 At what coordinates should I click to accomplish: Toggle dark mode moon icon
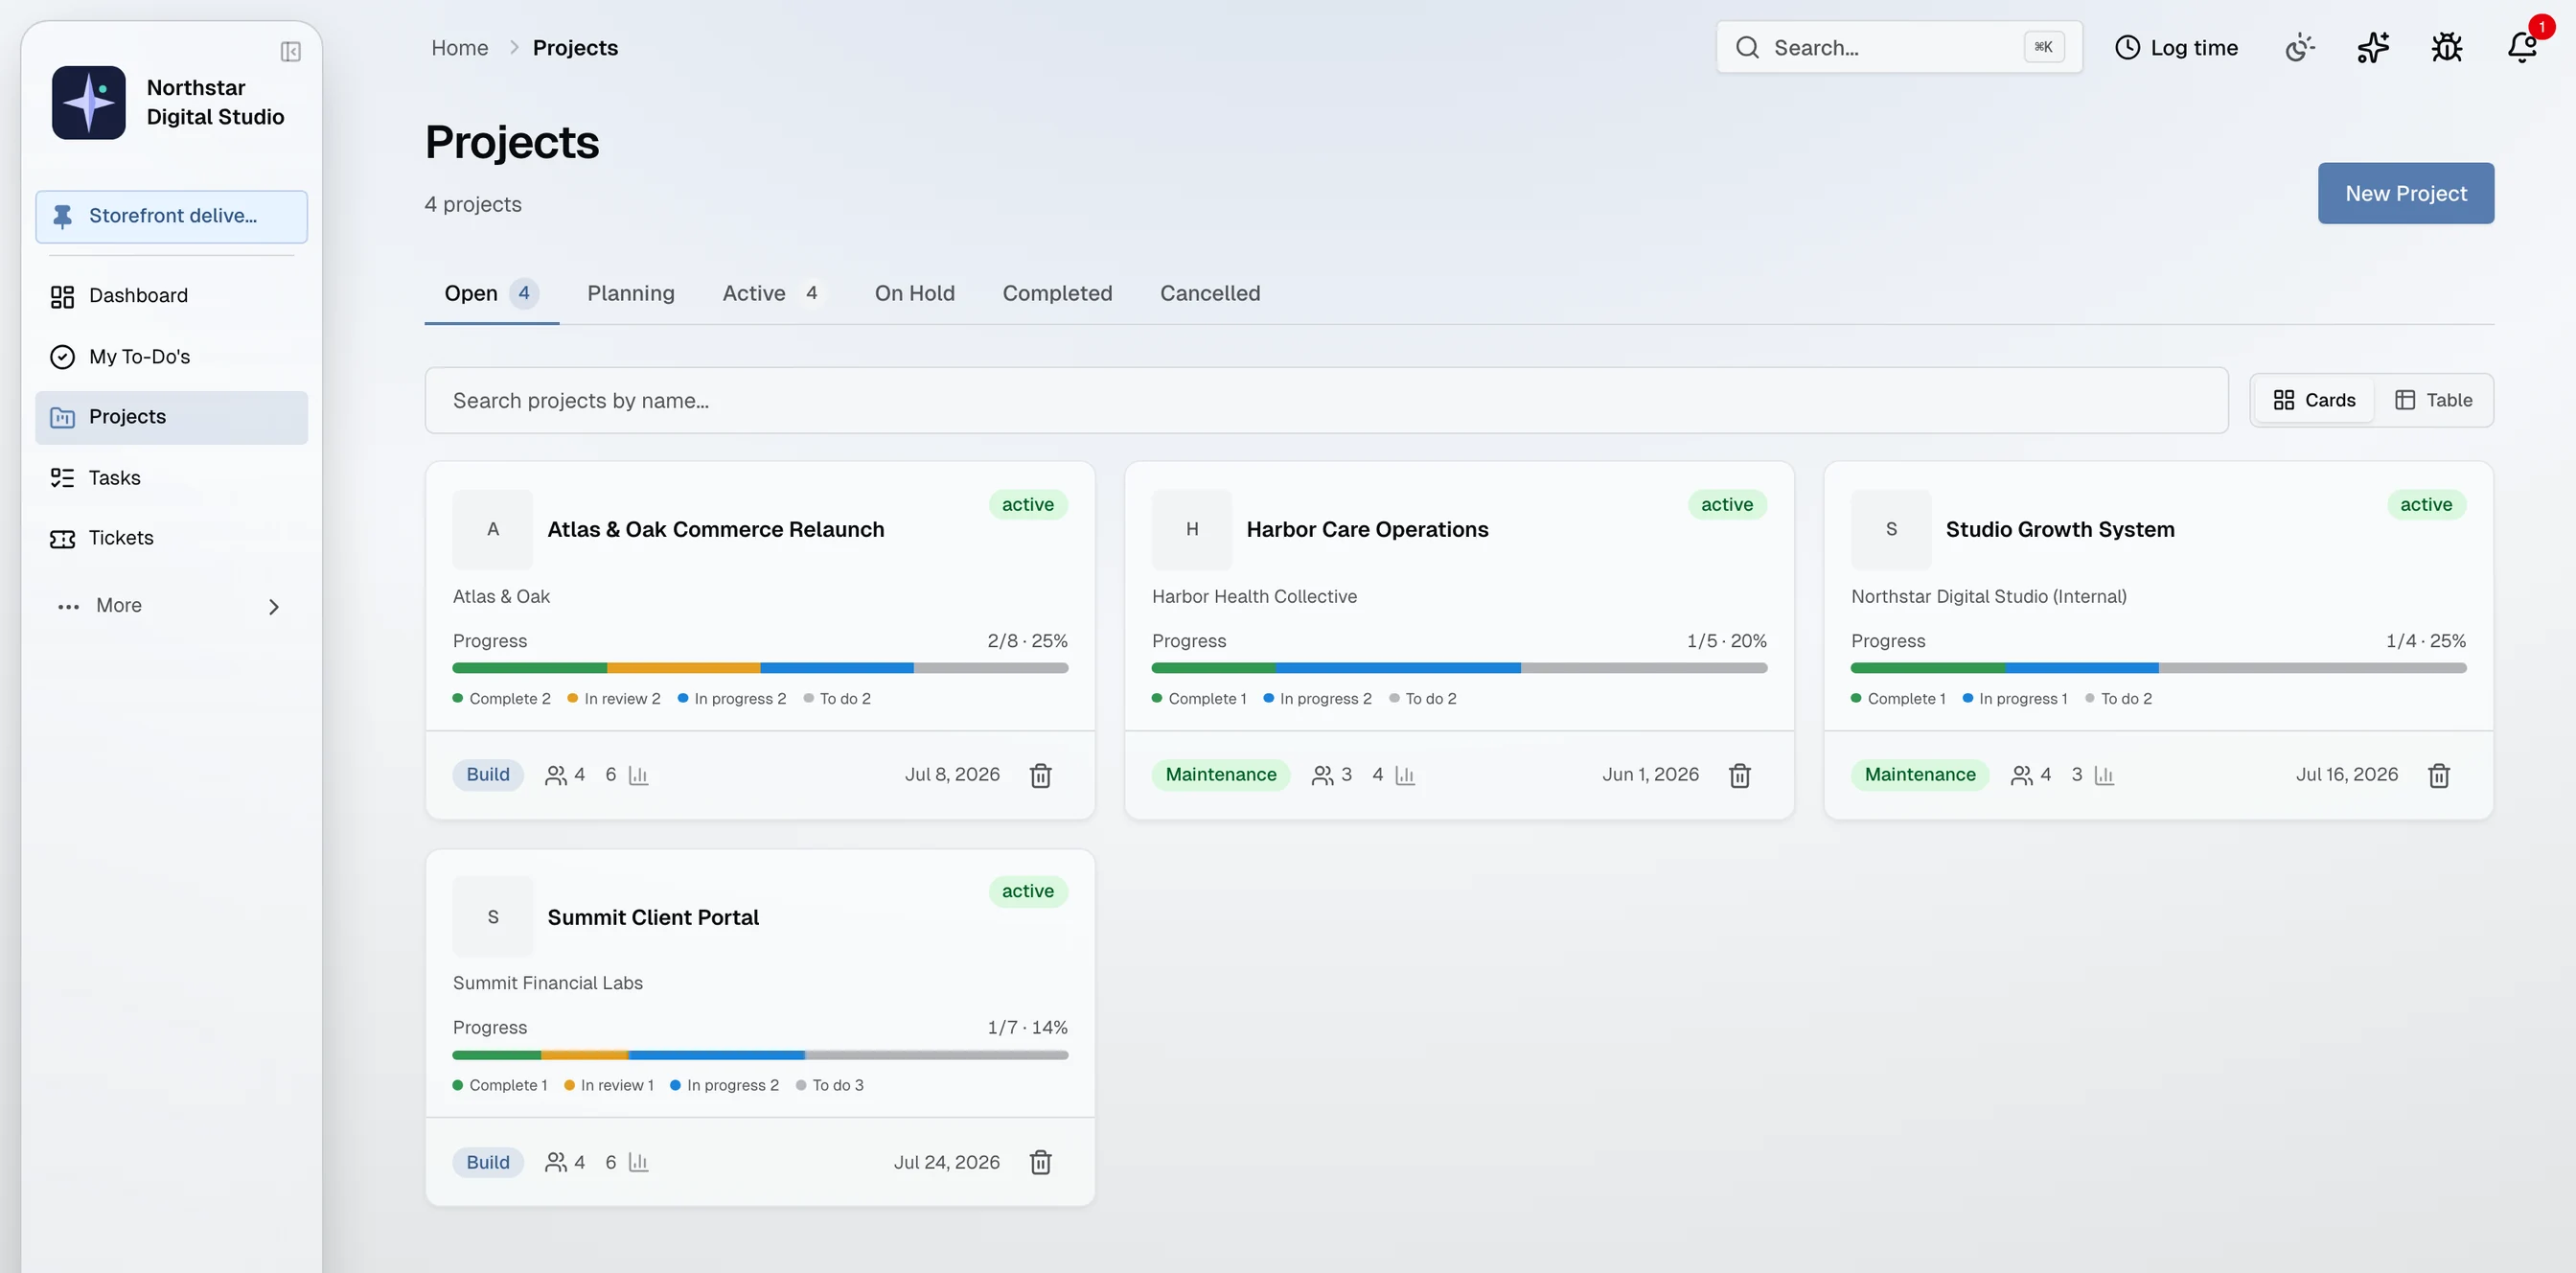(2299, 47)
